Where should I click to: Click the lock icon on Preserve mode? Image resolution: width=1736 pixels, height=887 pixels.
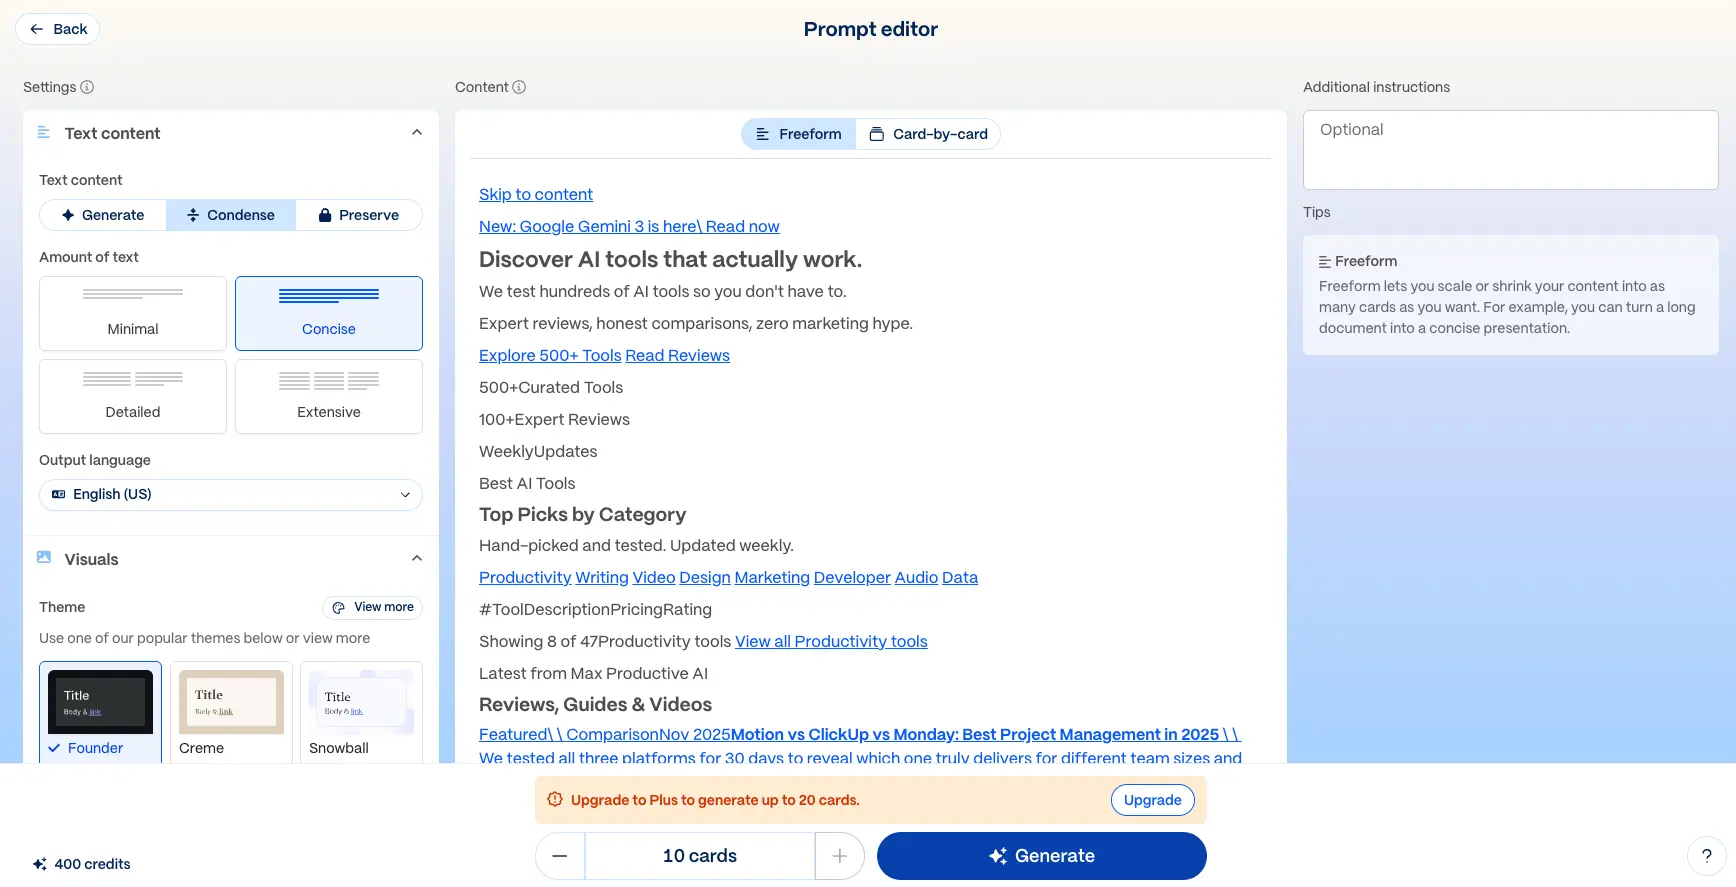[324, 214]
